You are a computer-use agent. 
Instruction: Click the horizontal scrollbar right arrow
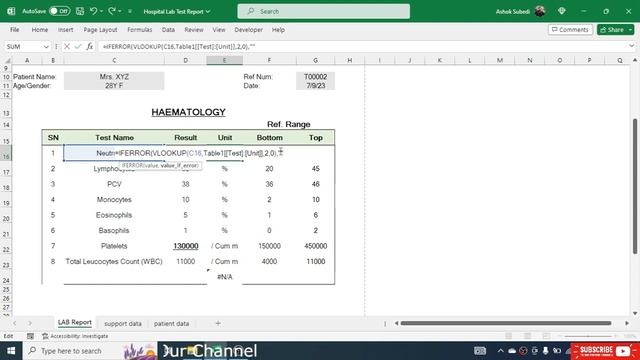coord(627,323)
